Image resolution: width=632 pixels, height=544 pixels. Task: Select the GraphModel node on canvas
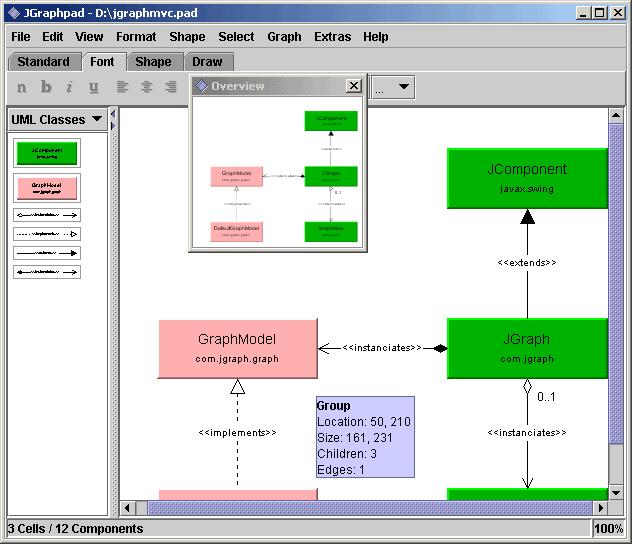pos(238,349)
